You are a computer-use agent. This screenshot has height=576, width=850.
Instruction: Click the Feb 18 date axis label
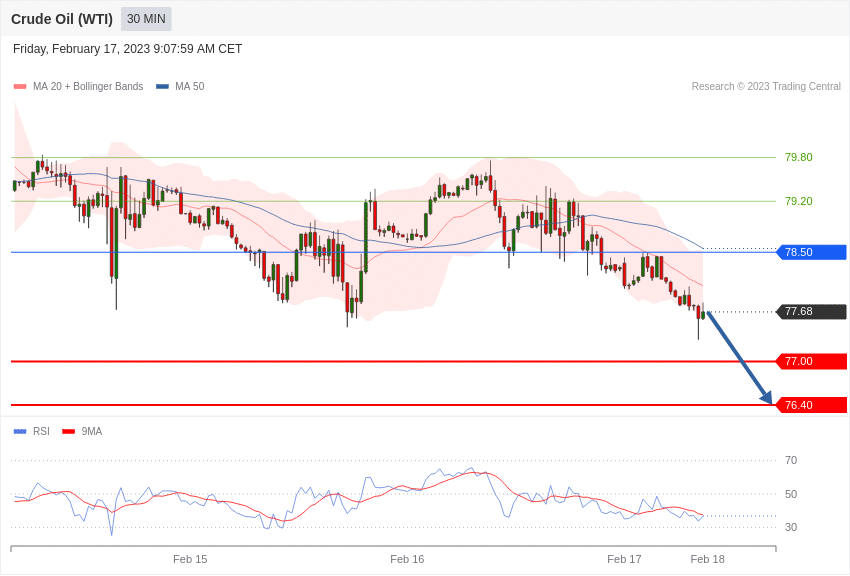click(707, 559)
